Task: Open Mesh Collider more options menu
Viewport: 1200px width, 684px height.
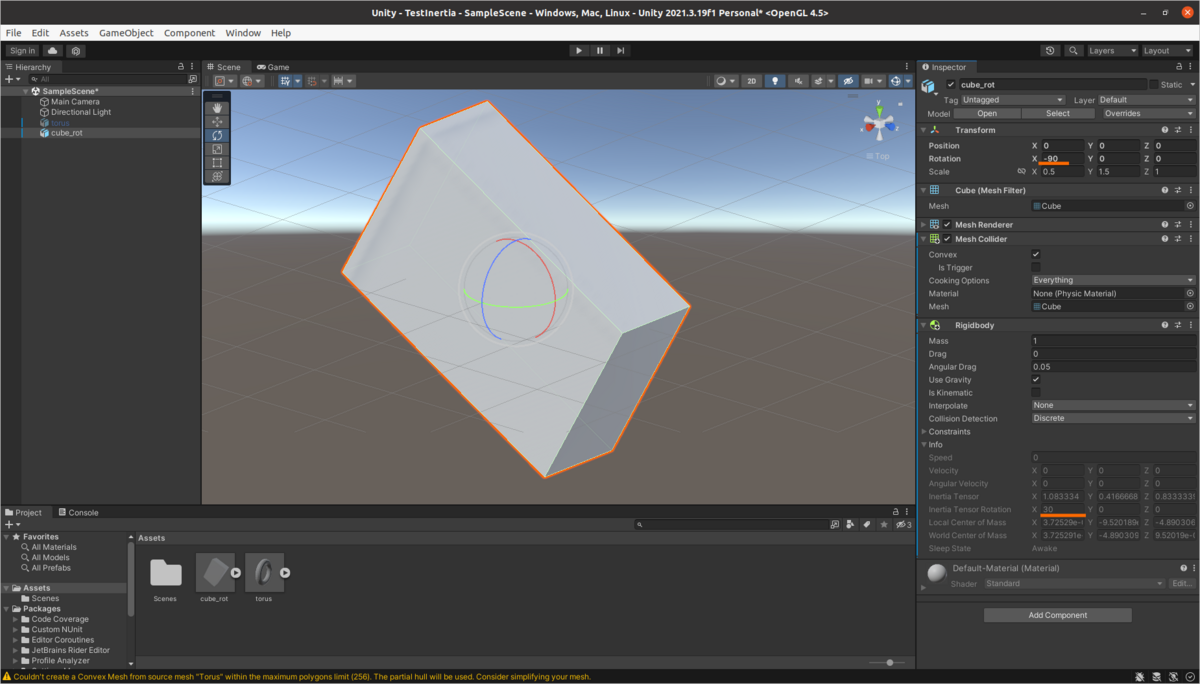Action: tap(1191, 239)
